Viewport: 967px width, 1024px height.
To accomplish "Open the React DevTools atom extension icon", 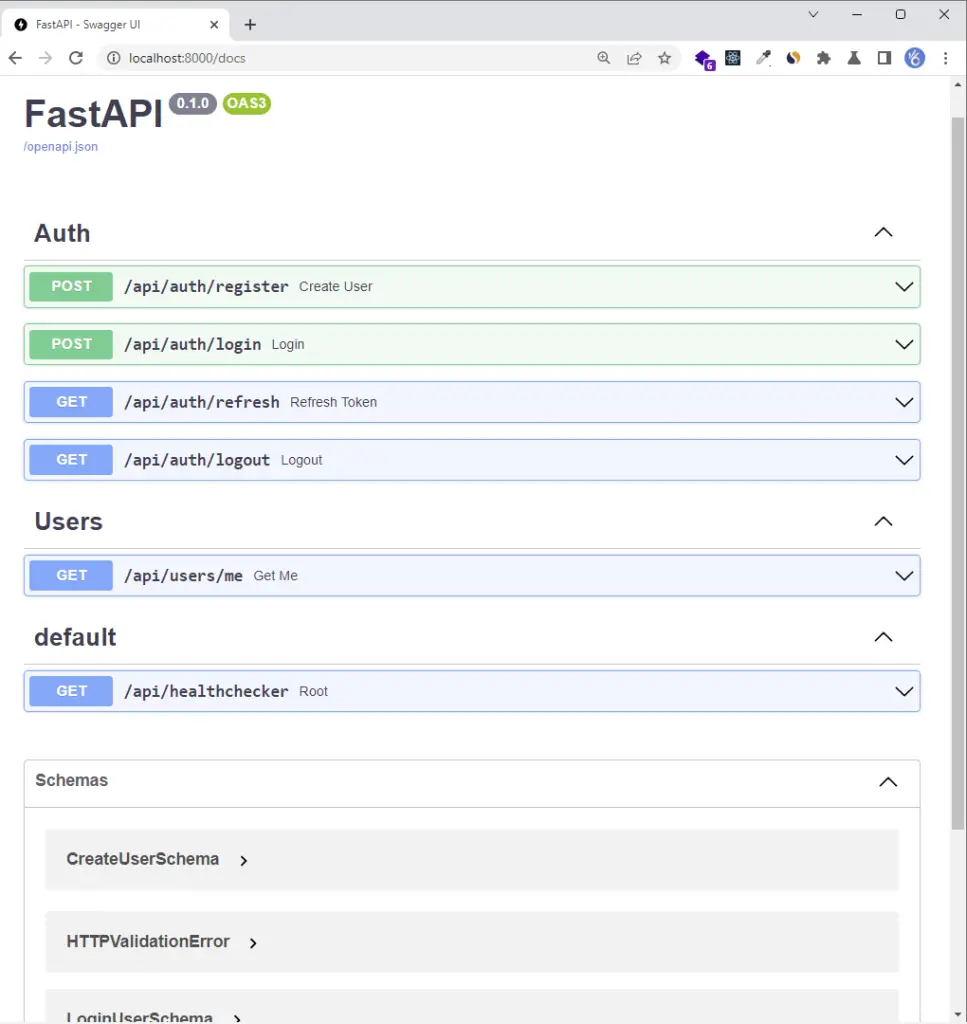I will click(x=733, y=58).
